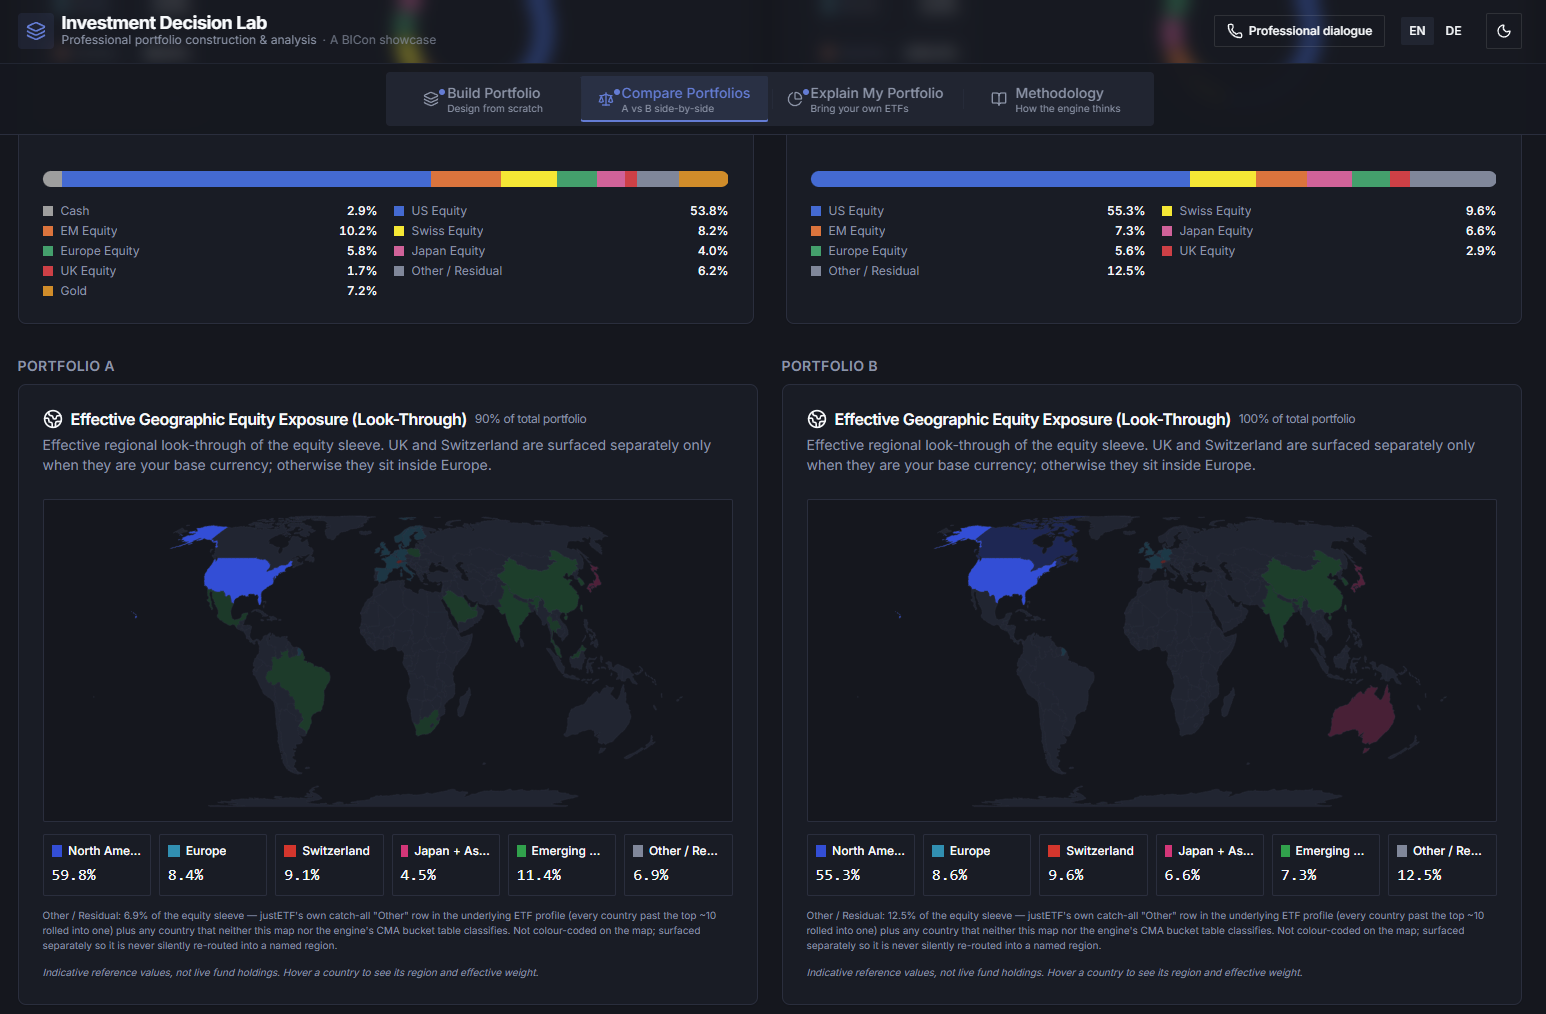Click the Explain My Portfolio pie icon

(x=795, y=99)
